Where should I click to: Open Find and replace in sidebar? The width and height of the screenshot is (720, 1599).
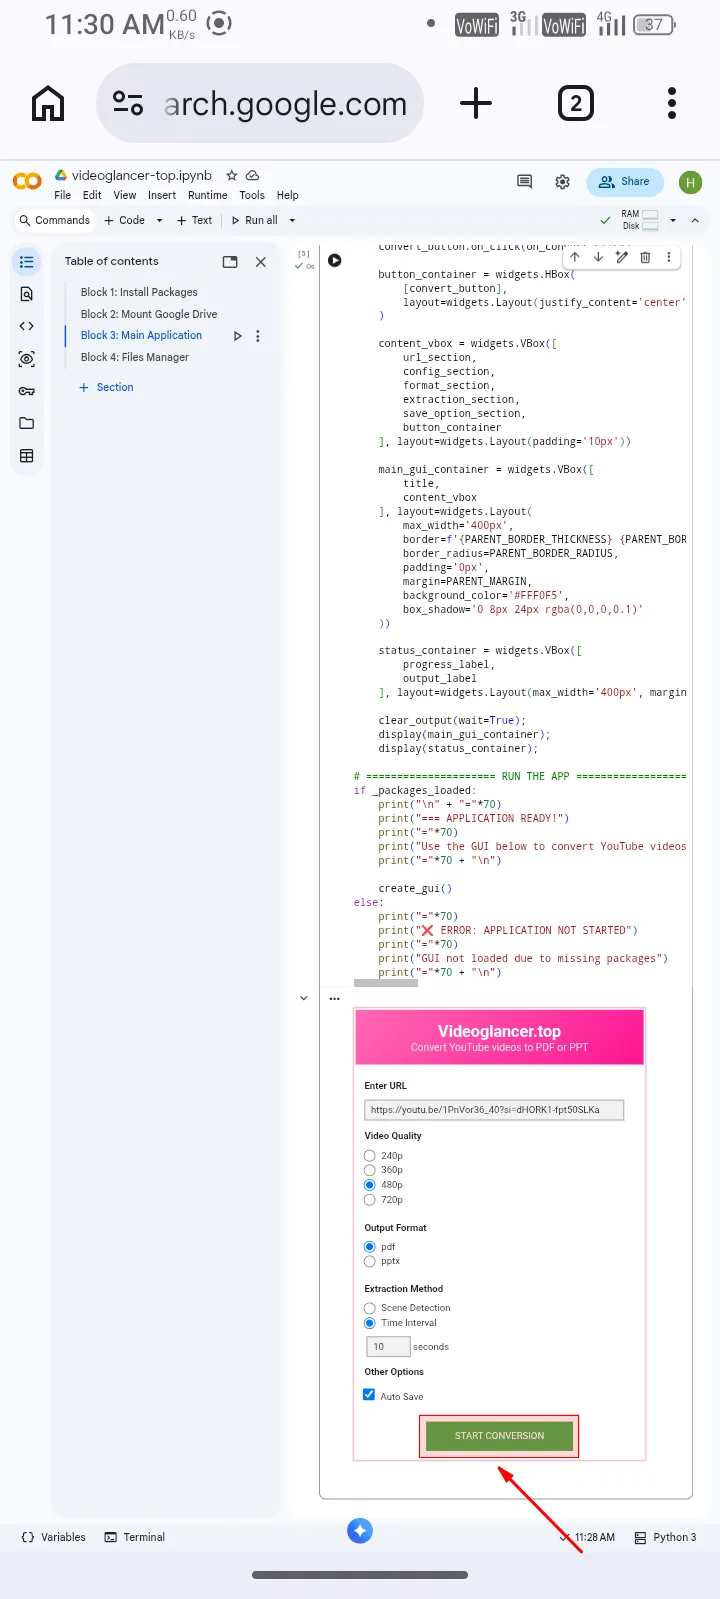point(27,294)
